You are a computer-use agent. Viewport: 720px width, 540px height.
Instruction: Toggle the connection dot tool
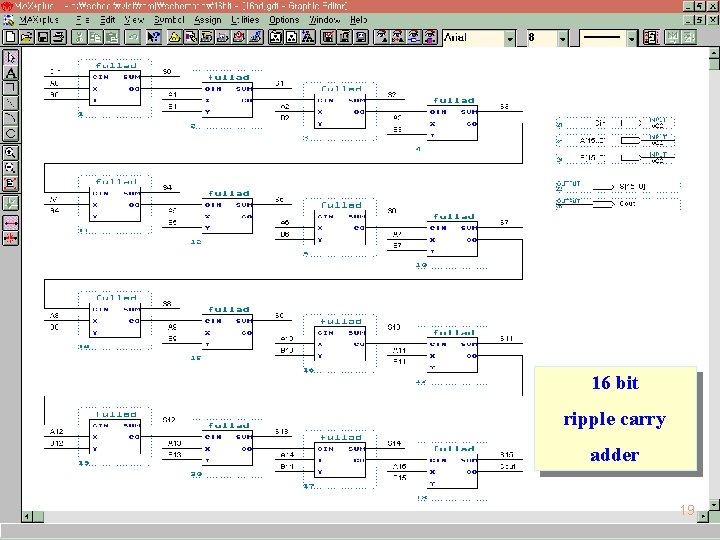(11, 202)
